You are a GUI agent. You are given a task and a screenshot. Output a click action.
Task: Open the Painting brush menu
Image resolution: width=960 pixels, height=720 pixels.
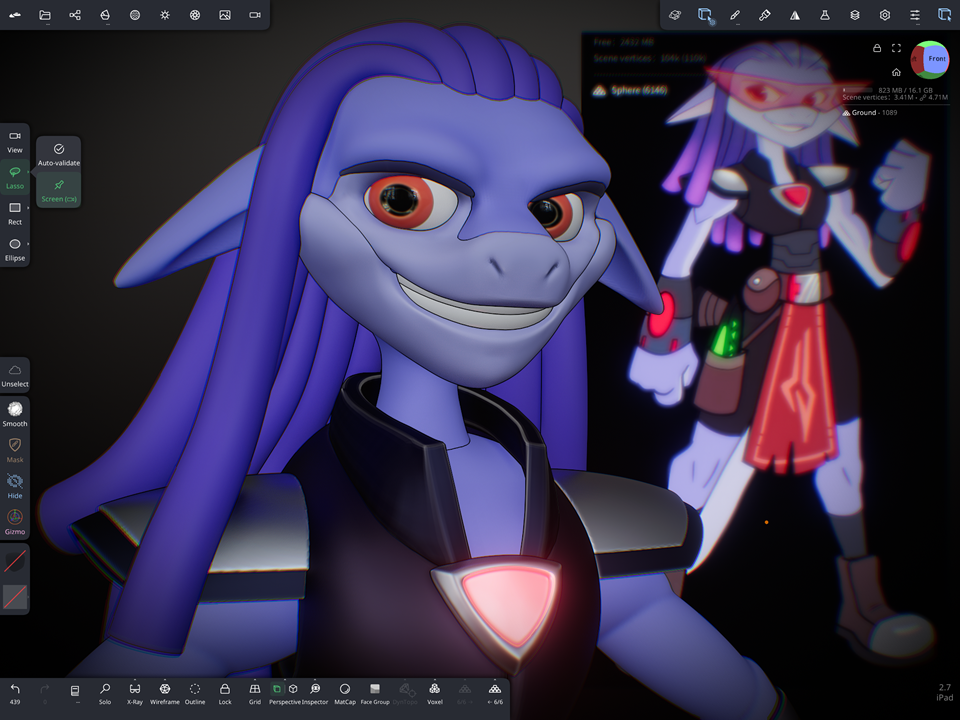[765, 15]
